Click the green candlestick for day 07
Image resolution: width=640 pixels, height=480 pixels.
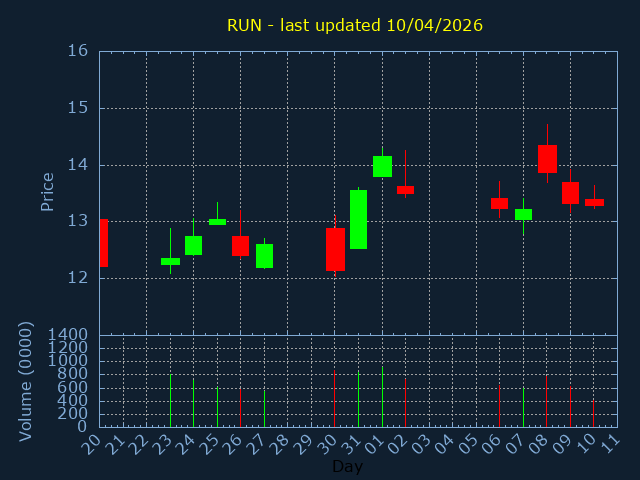(x=523, y=214)
